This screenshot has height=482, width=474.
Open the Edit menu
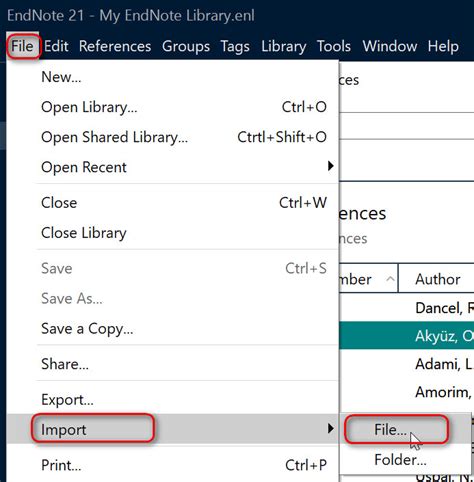56,46
